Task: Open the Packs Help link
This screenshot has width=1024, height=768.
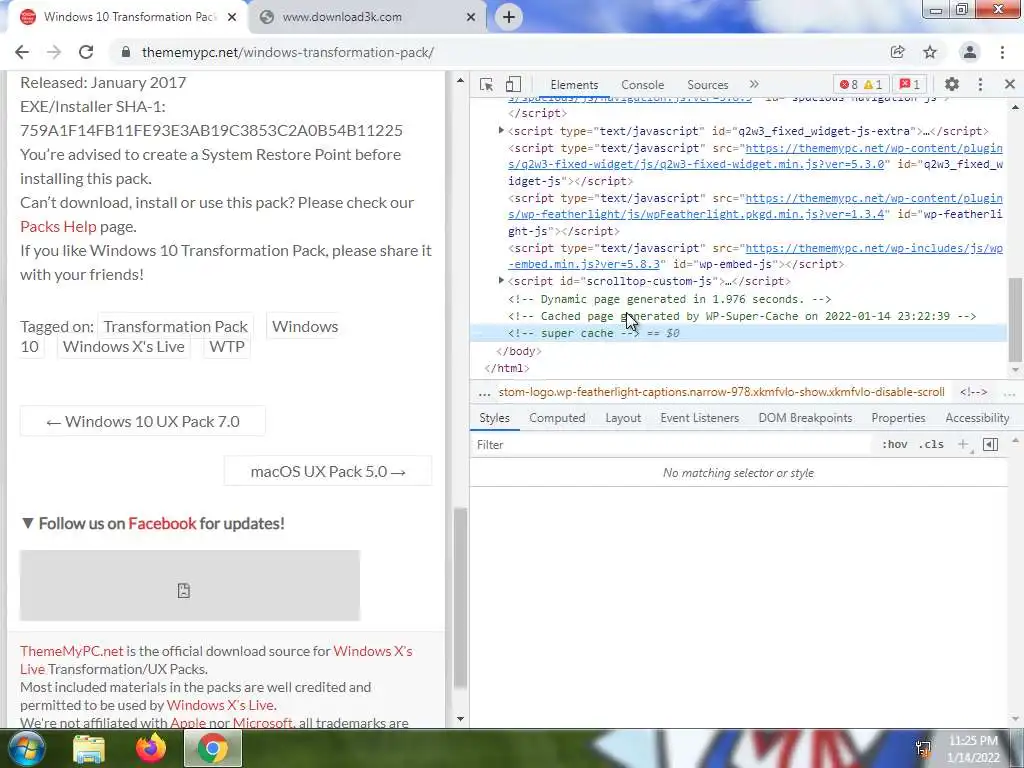Action: pyautogui.click(x=58, y=227)
